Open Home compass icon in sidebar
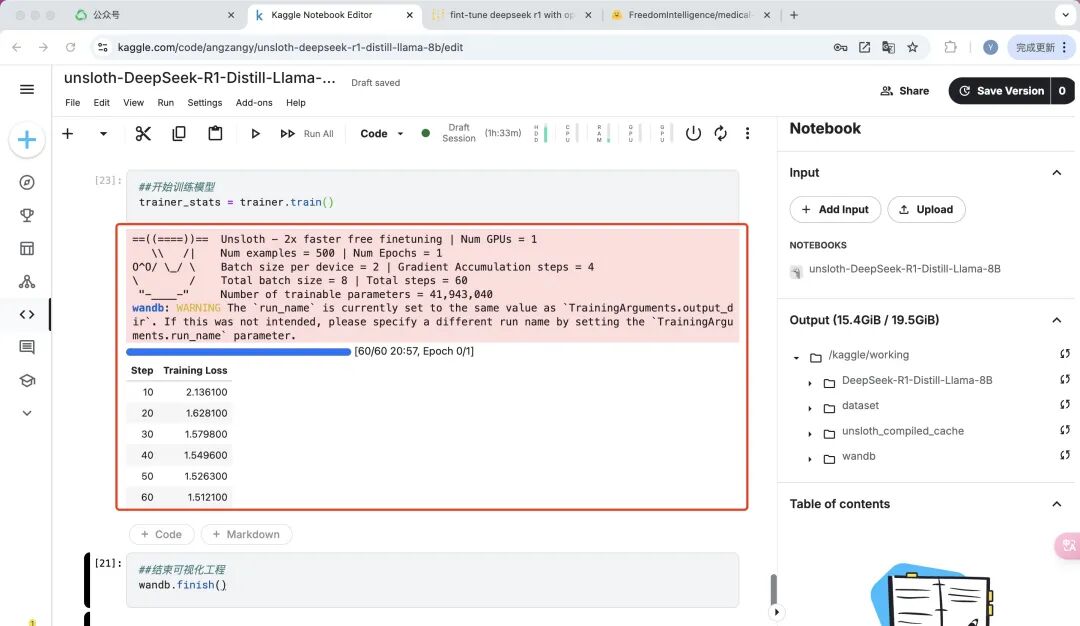The image size is (1080, 626). [x=27, y=182]
